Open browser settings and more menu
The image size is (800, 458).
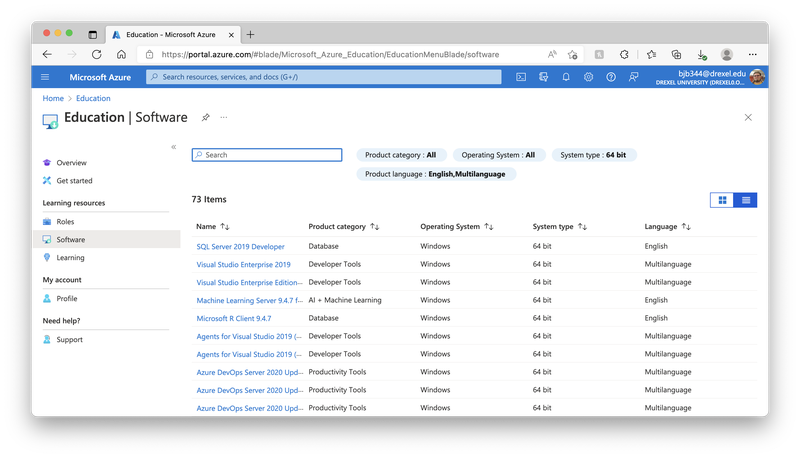click(753, 55)
